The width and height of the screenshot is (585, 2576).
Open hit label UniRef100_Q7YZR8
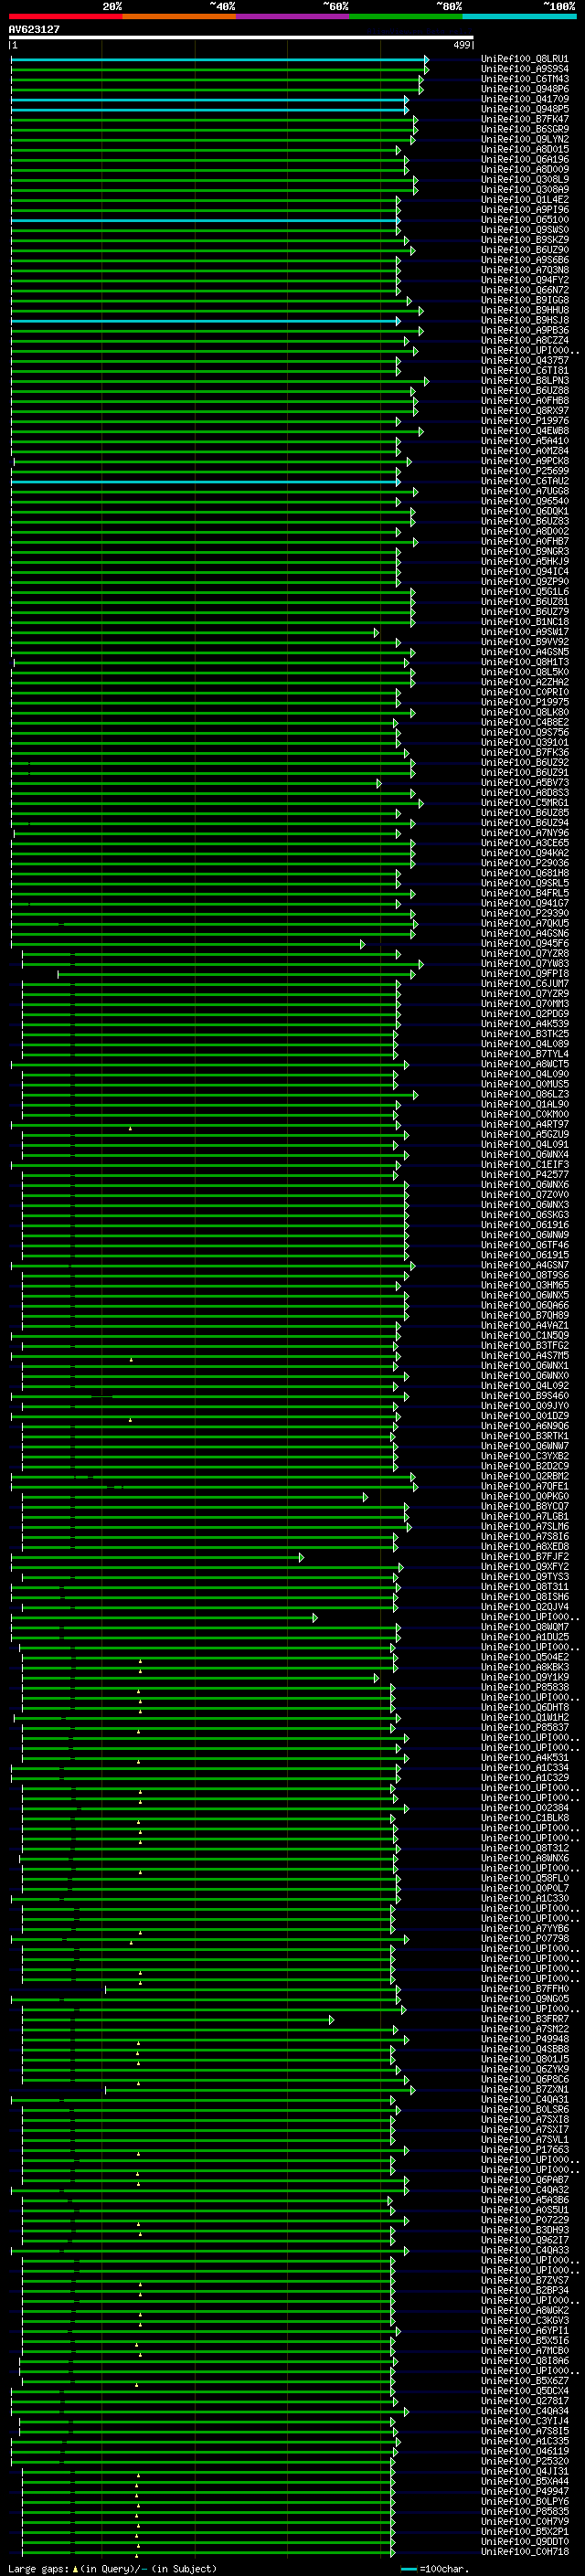tap(525, 953)
